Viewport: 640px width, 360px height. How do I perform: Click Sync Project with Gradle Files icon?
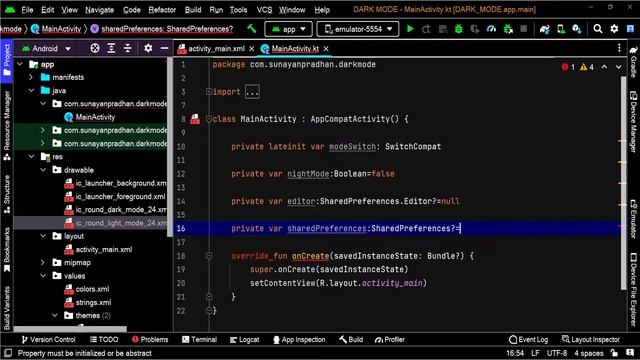(x=544, y=29)
